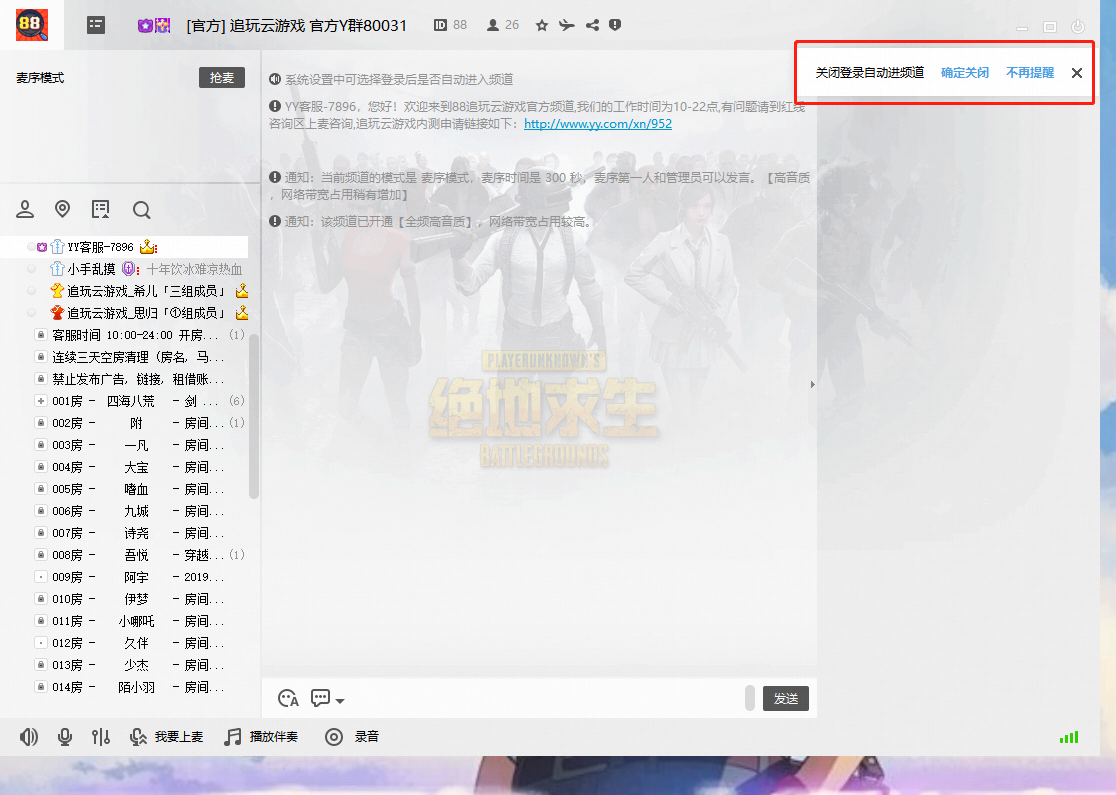Send message with 发送 button
Image resolution: width=1116 pixels, height=795 pixels.
[786, 699]
